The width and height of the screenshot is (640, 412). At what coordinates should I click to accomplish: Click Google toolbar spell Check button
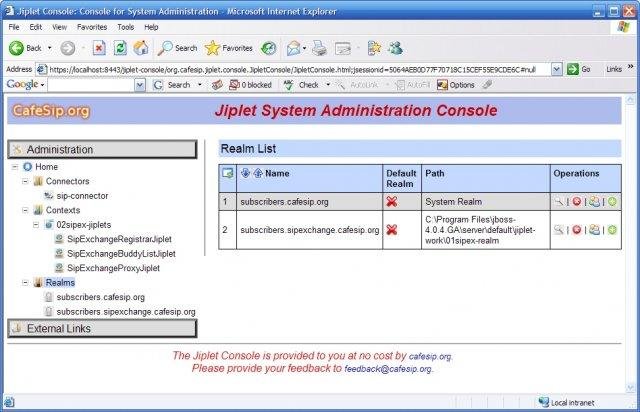[x=301, y=85]
